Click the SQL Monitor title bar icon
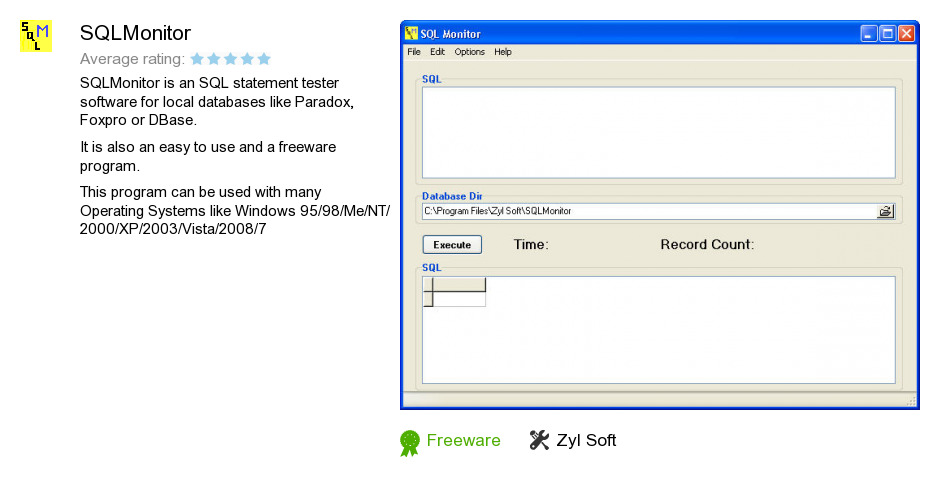The height and width of the screenshot is (487, 940). 411,33
